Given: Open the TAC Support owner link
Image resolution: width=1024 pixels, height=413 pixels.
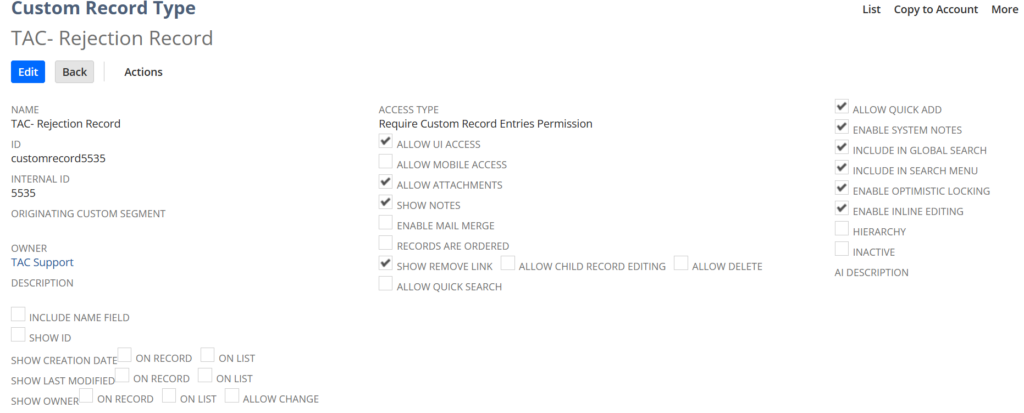Looking at the screenshot, I should pyautogui.click(x=42, y=262).
